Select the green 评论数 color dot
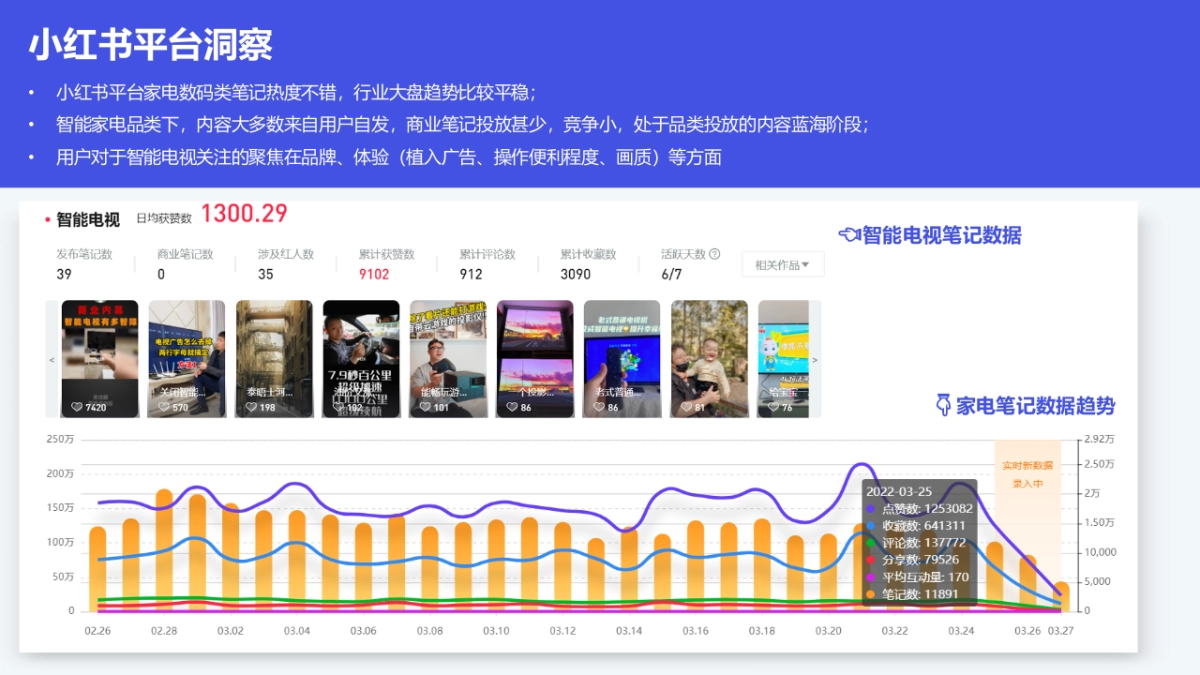Image resolution: width=1200 pixels, height=675 pixels. point(870,542)
